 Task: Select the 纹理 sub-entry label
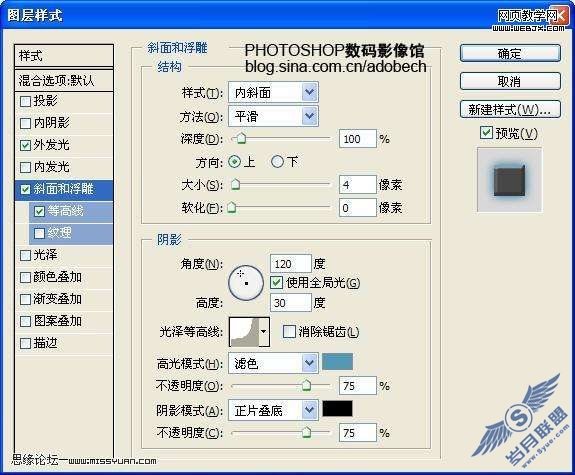point(59,233)
